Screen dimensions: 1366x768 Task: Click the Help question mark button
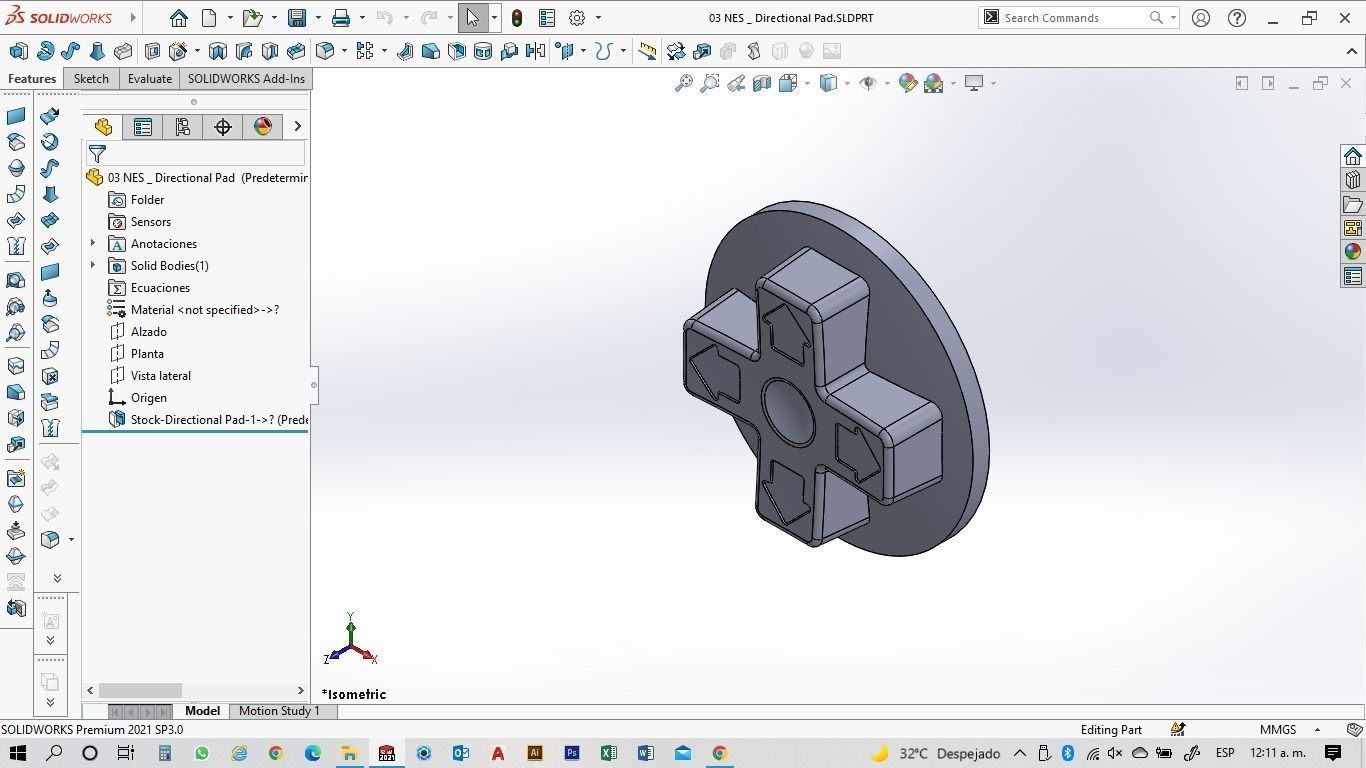[1237, 18]
